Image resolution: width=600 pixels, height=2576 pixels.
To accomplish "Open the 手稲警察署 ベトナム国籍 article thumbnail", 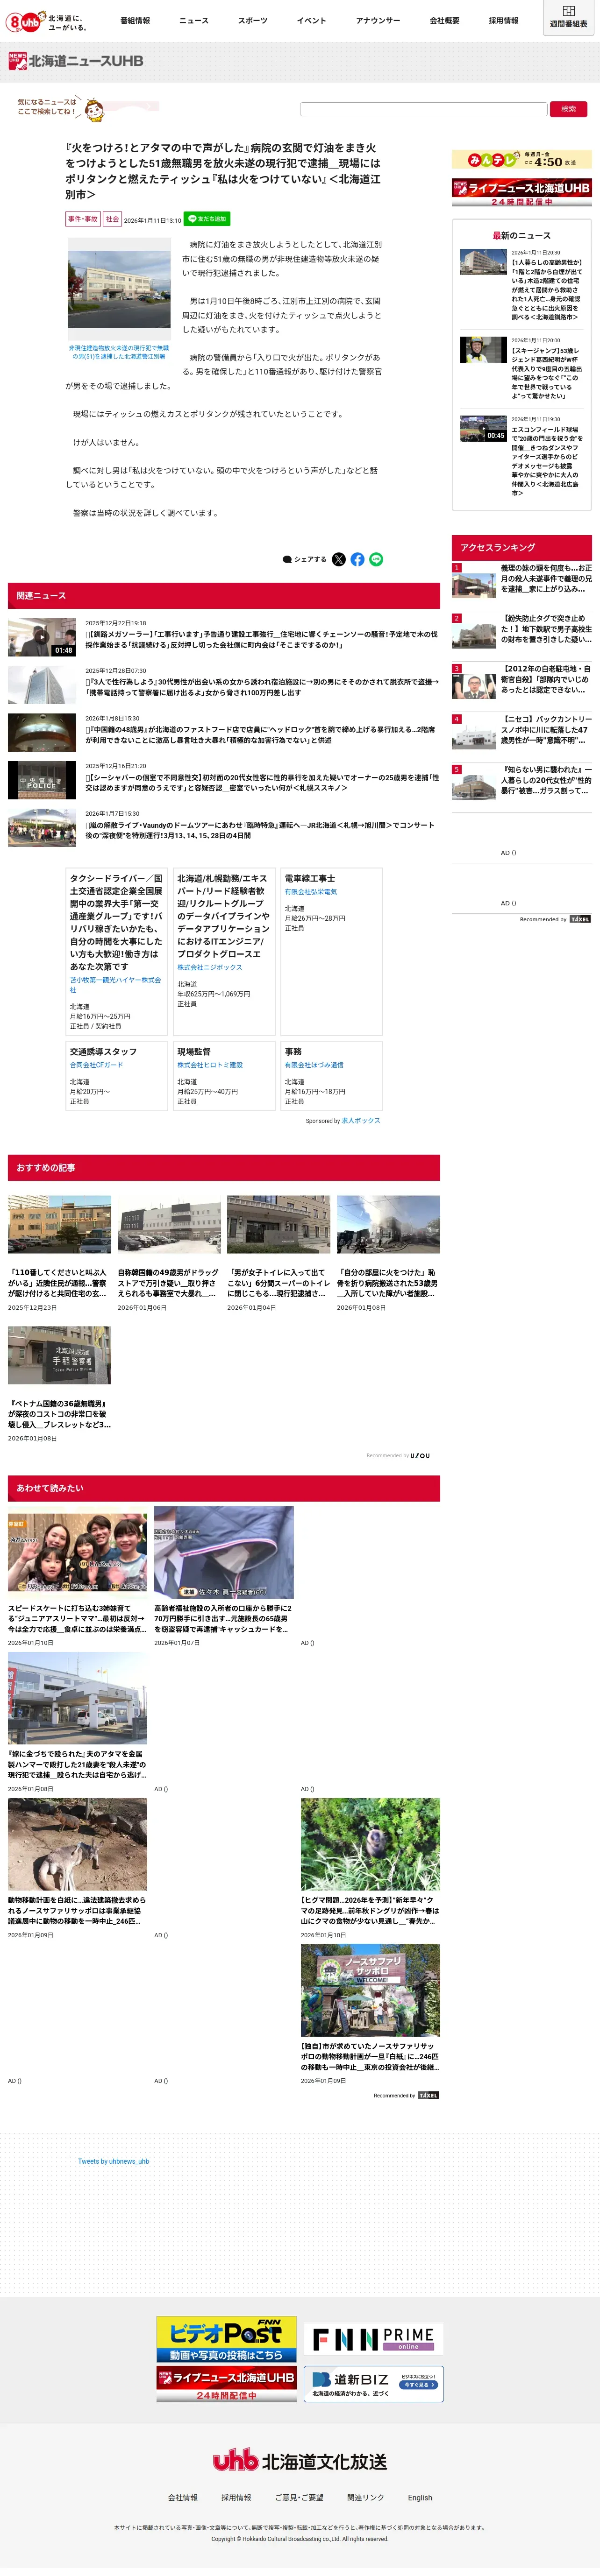I will click(59, 1355).
